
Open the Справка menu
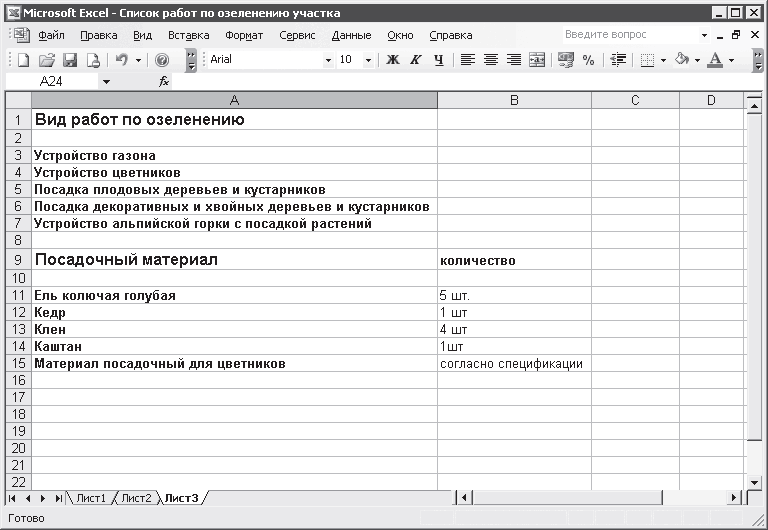(x=451, y=35)
